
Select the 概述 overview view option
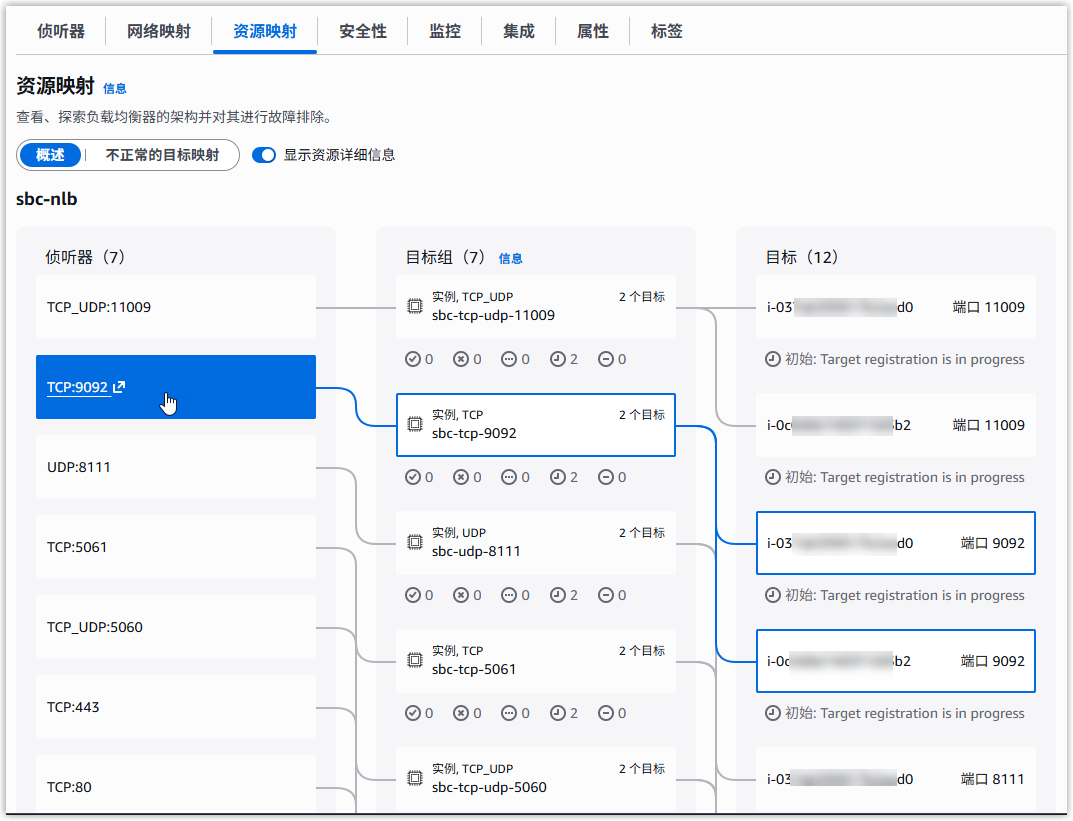point(50,155)
